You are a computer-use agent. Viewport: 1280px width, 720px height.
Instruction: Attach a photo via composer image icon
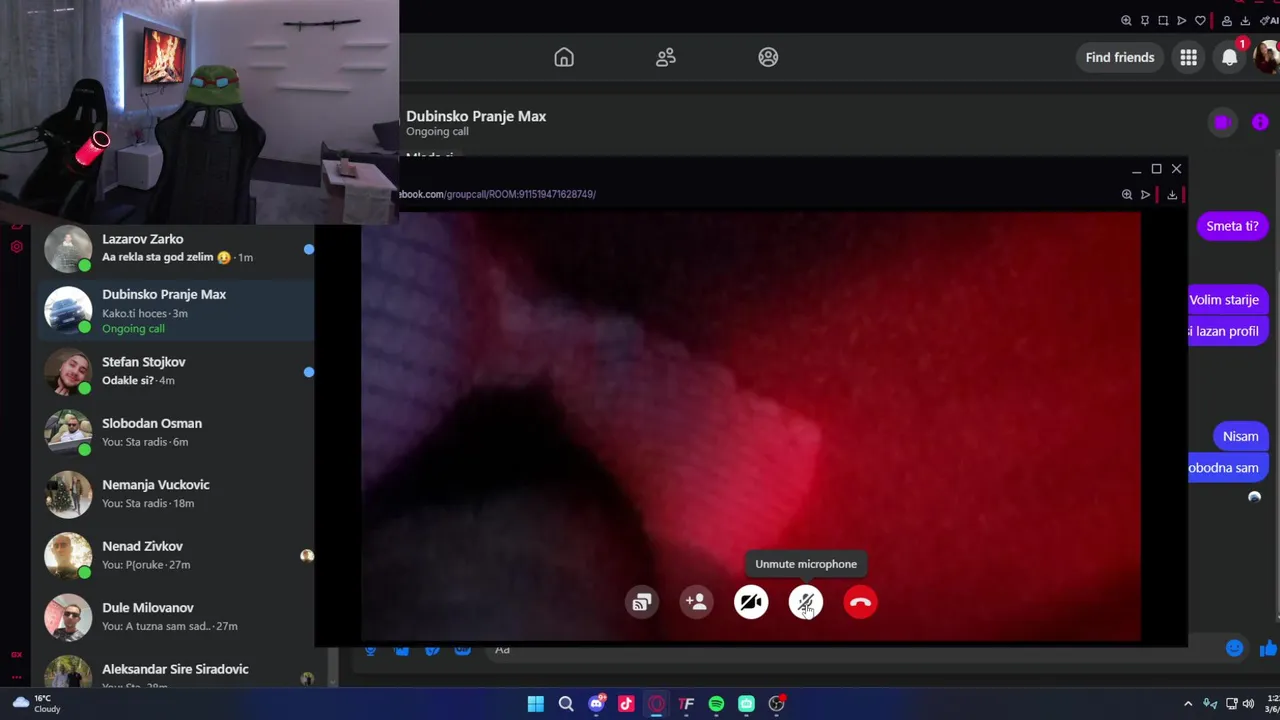click(x=401, y=650)
